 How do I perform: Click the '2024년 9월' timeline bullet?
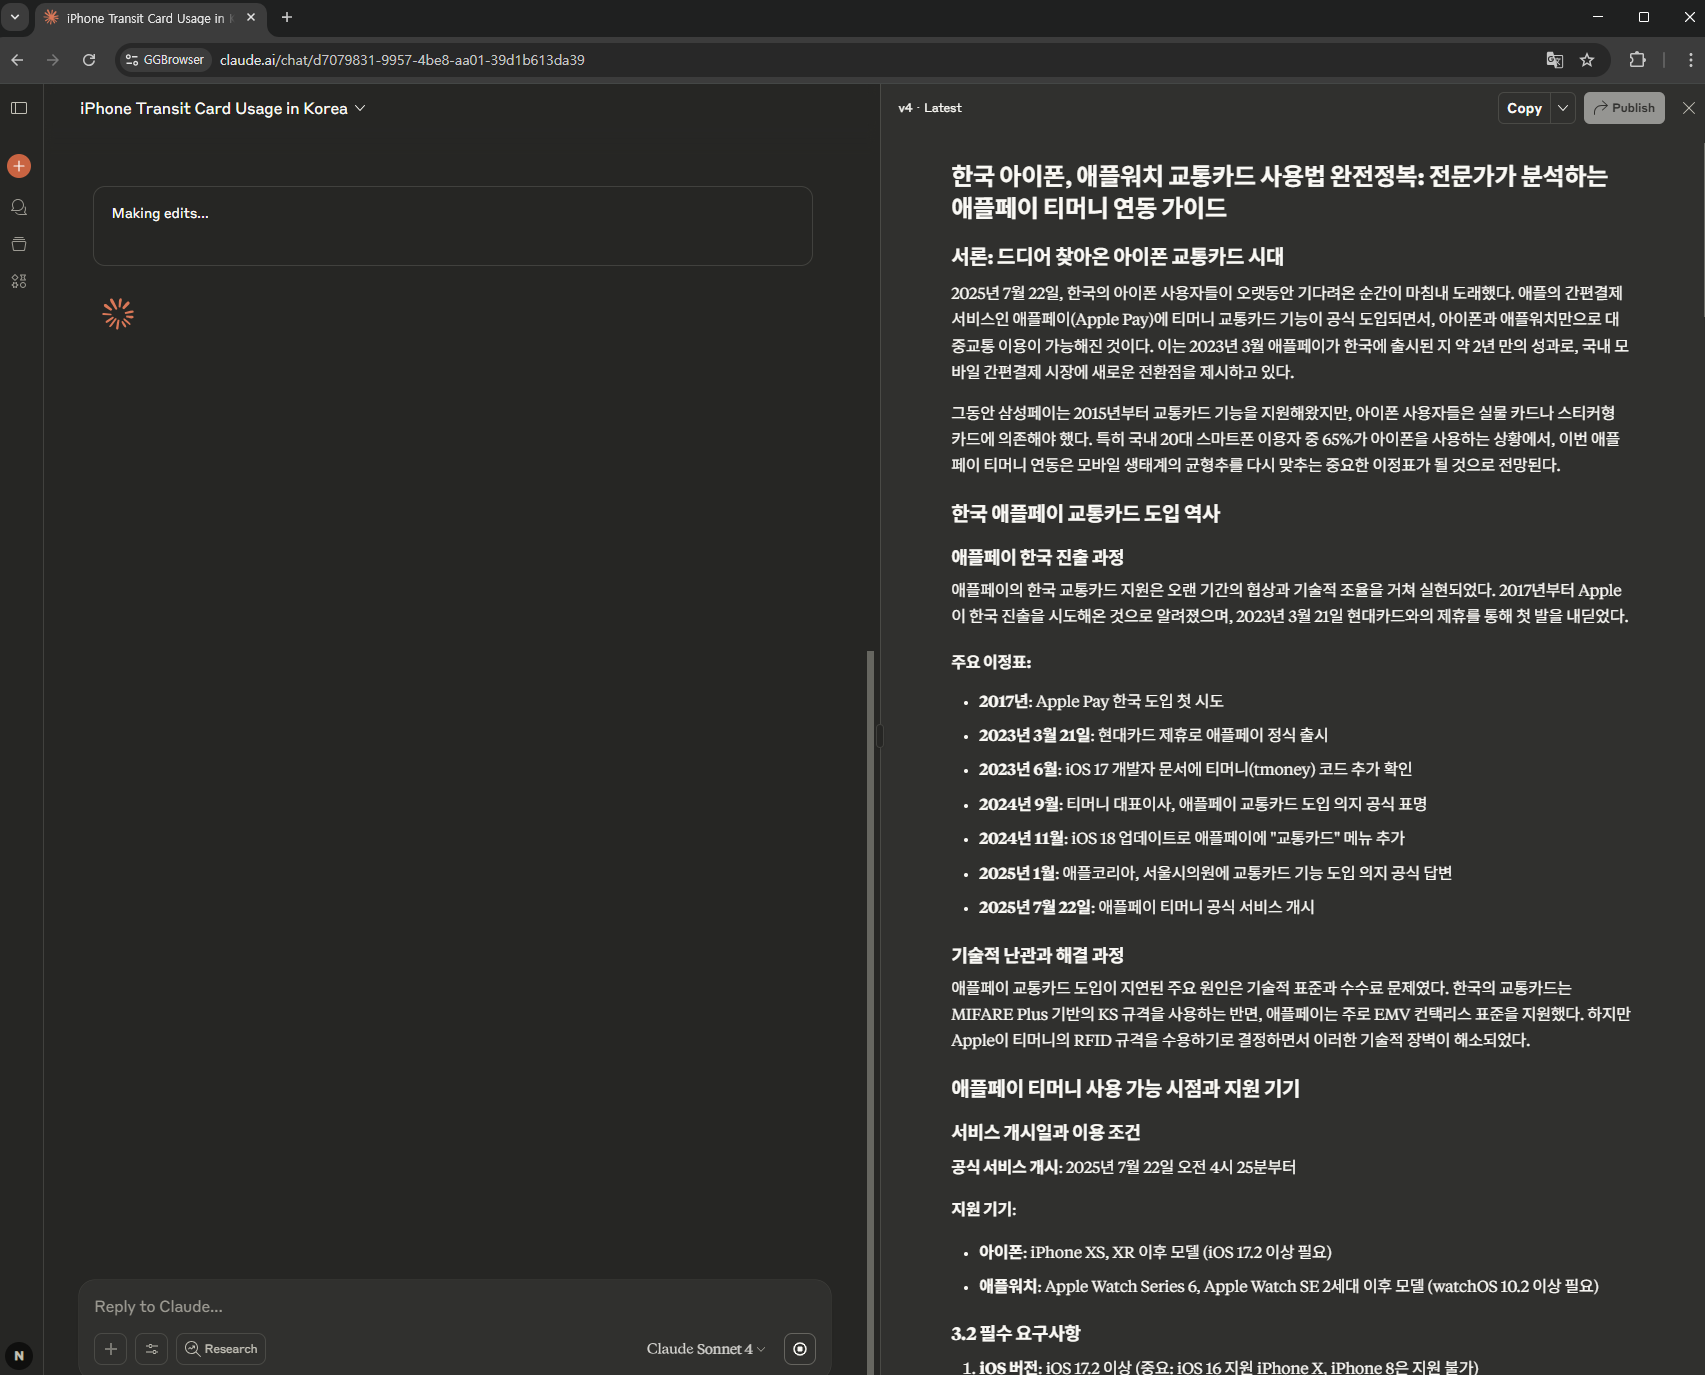coord(1203,804)
